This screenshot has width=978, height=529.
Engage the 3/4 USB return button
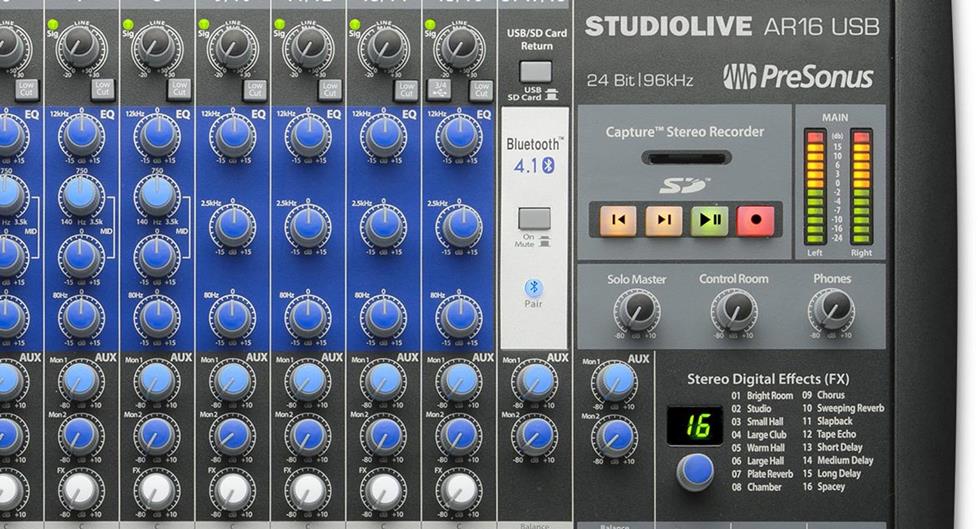pos(440,90)
